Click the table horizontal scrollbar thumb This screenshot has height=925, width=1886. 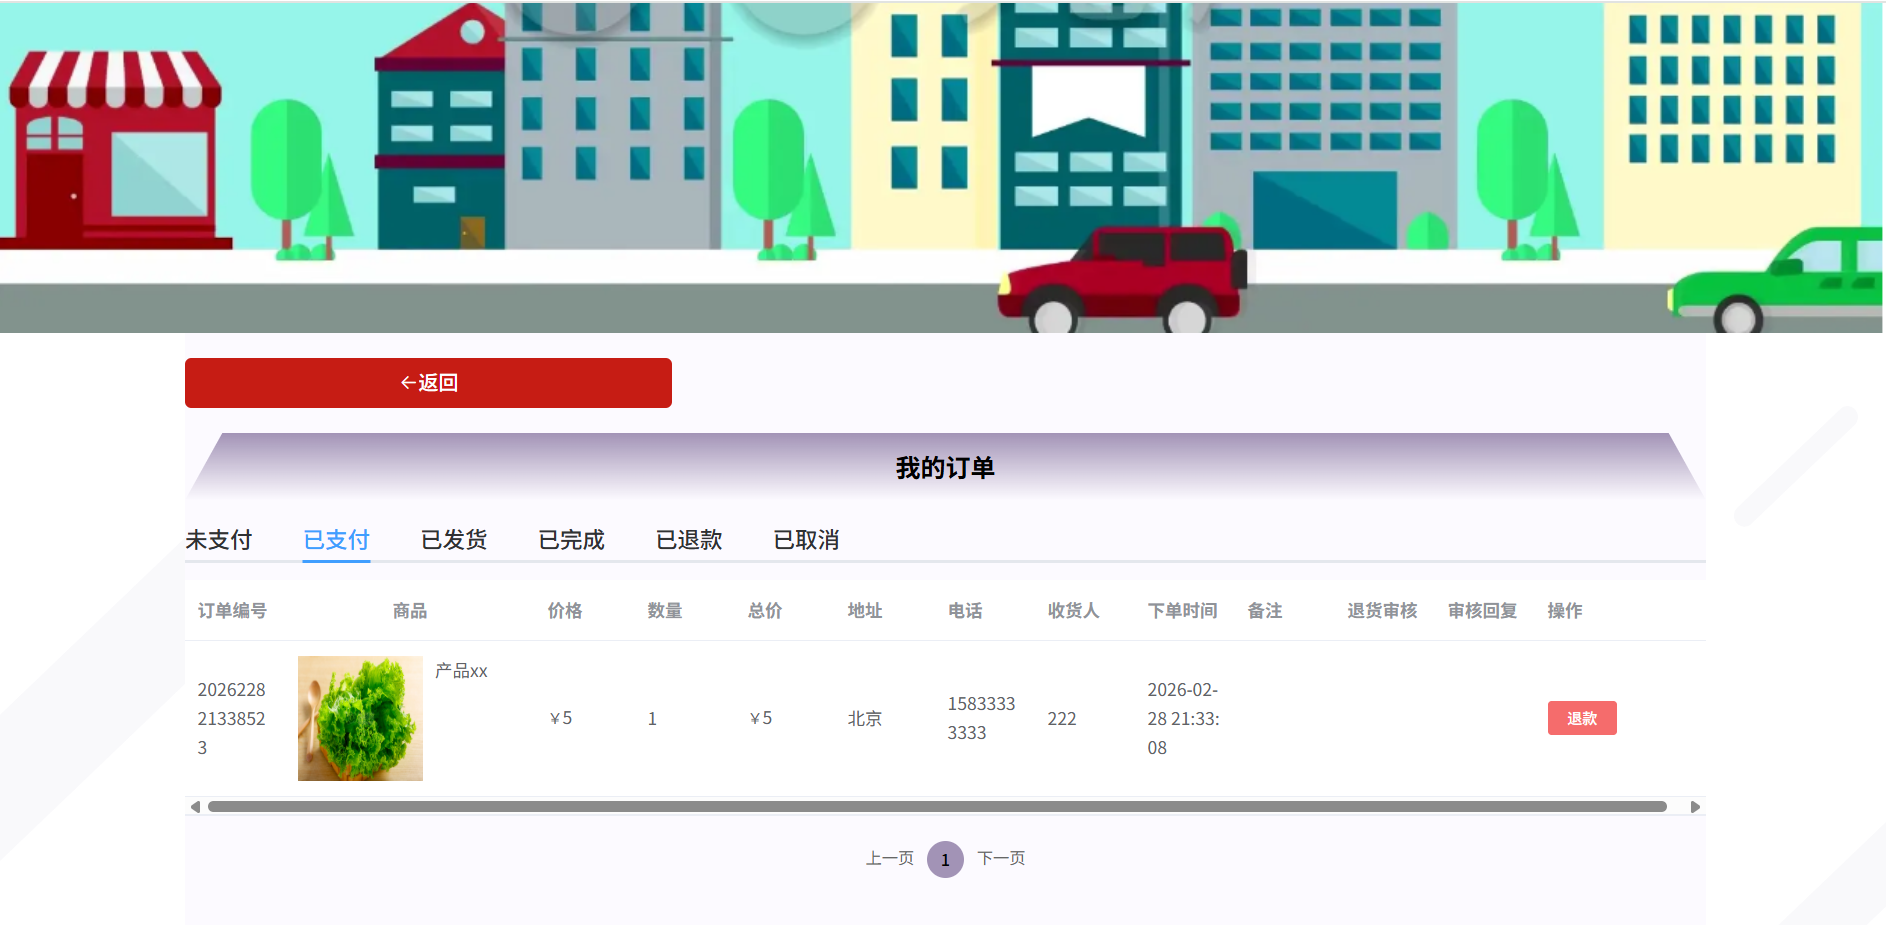[937, 807]
